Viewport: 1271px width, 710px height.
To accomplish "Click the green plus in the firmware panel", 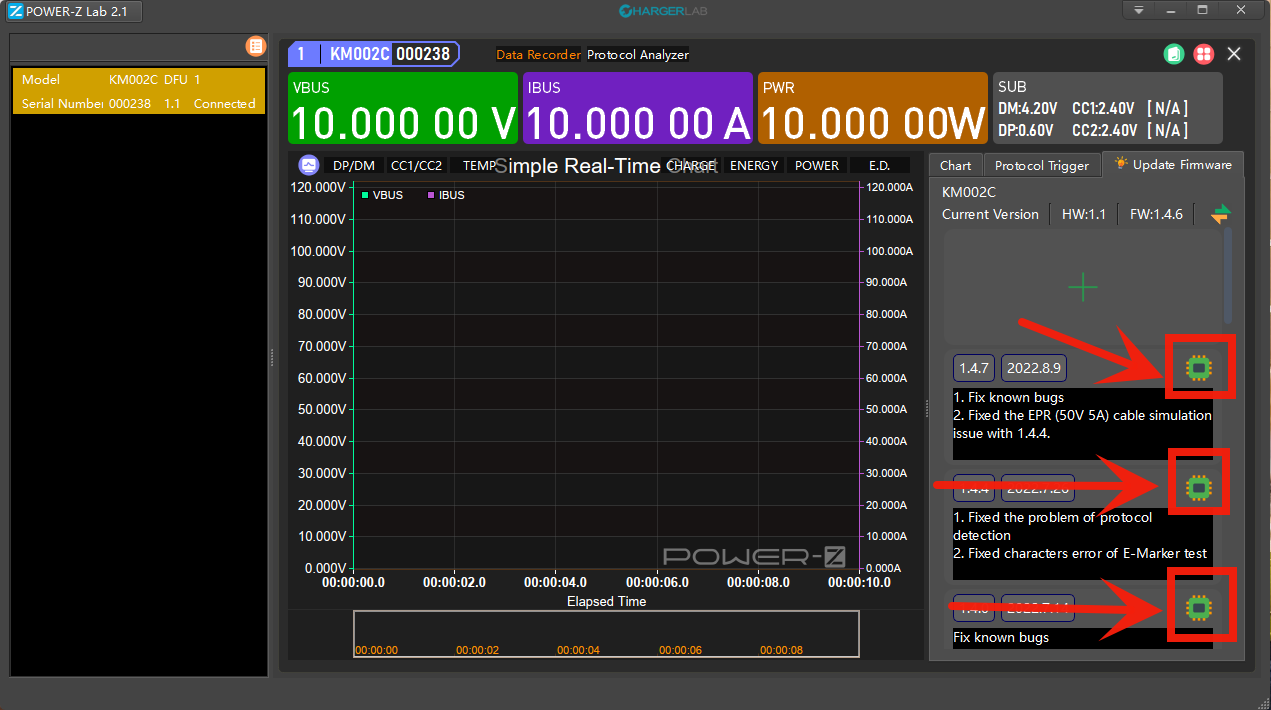I will click(x=1083, y=287).
